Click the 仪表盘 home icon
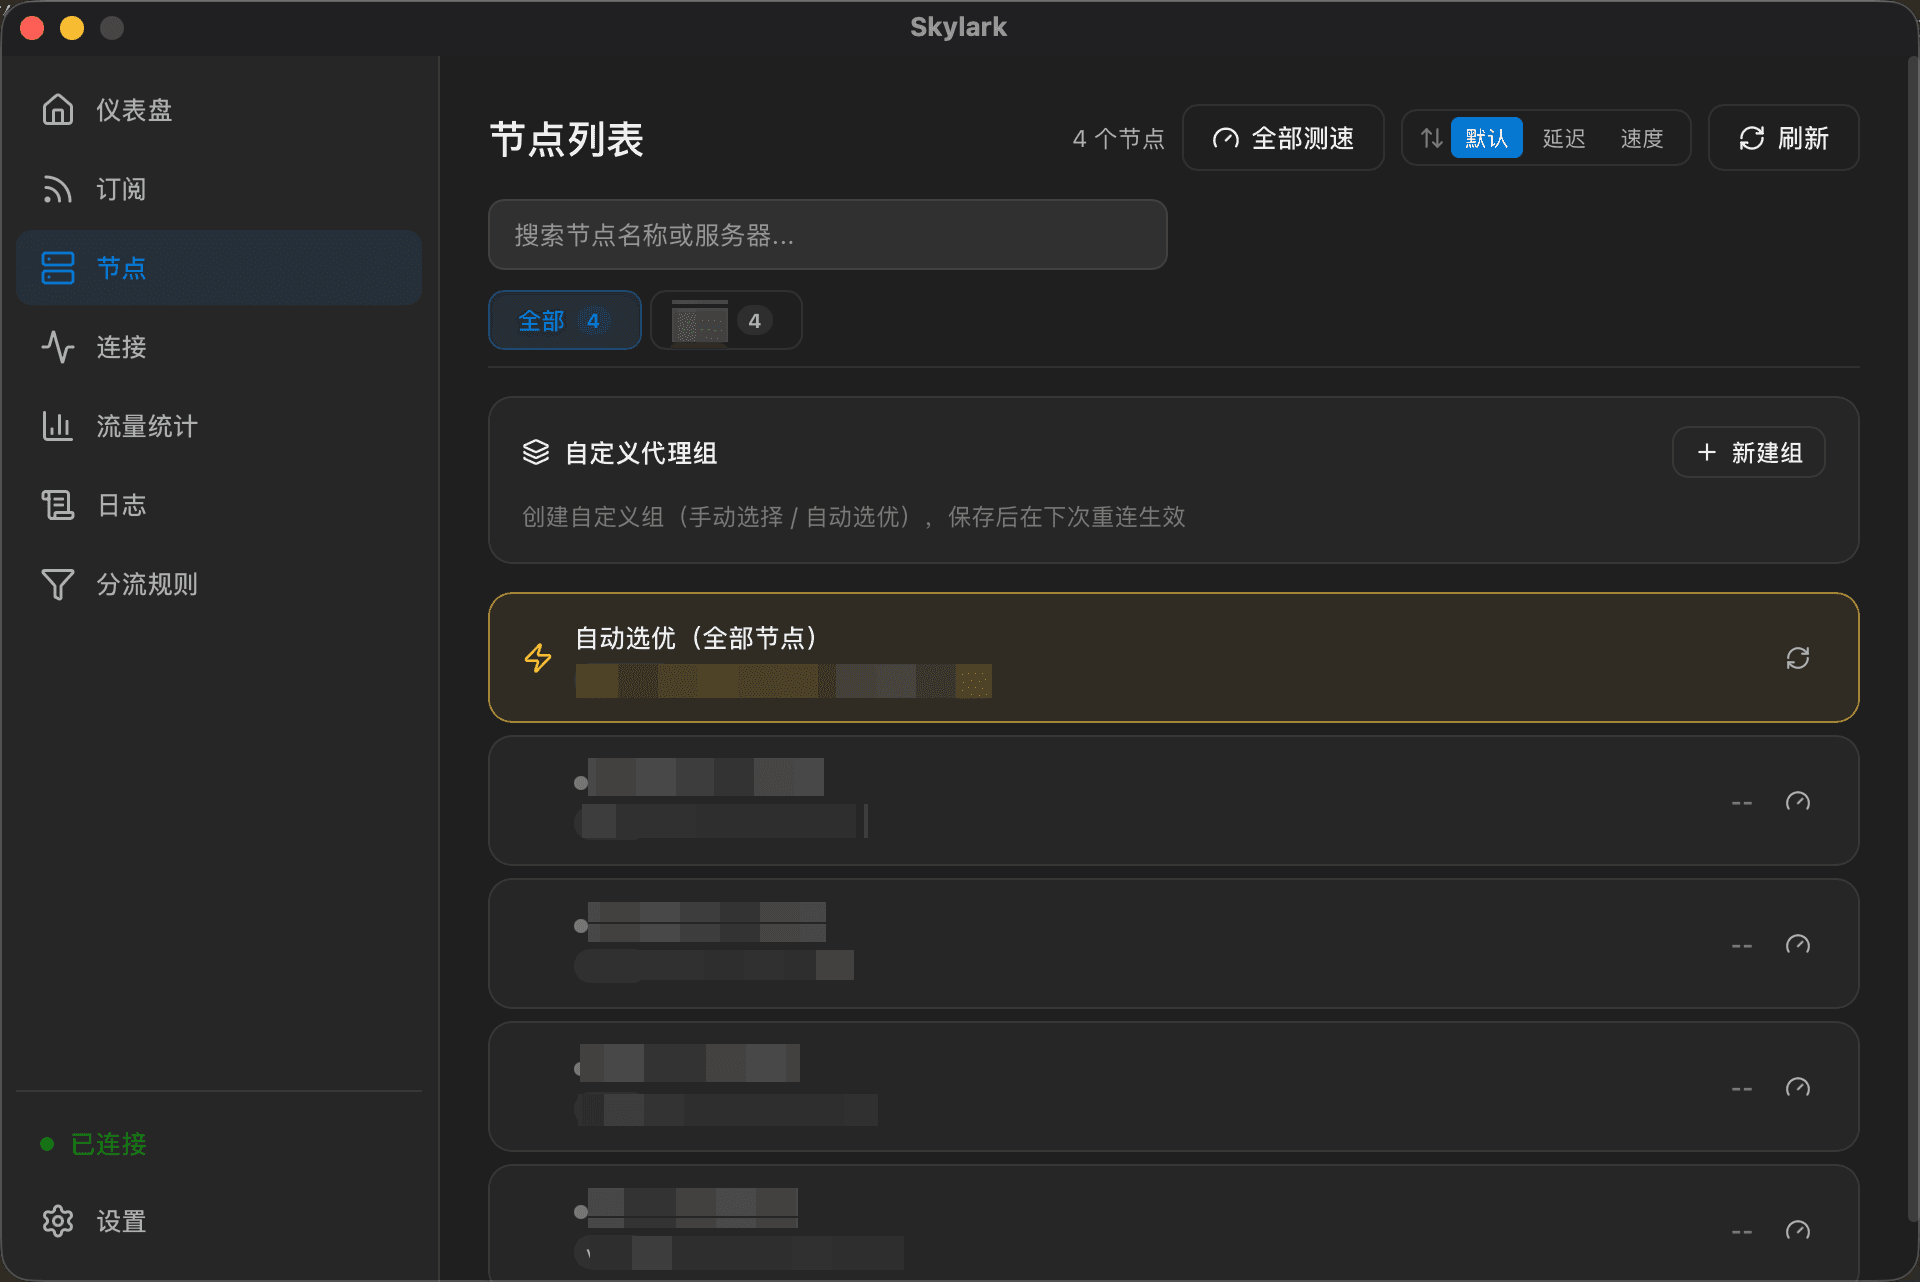 (x=58, y=109)
